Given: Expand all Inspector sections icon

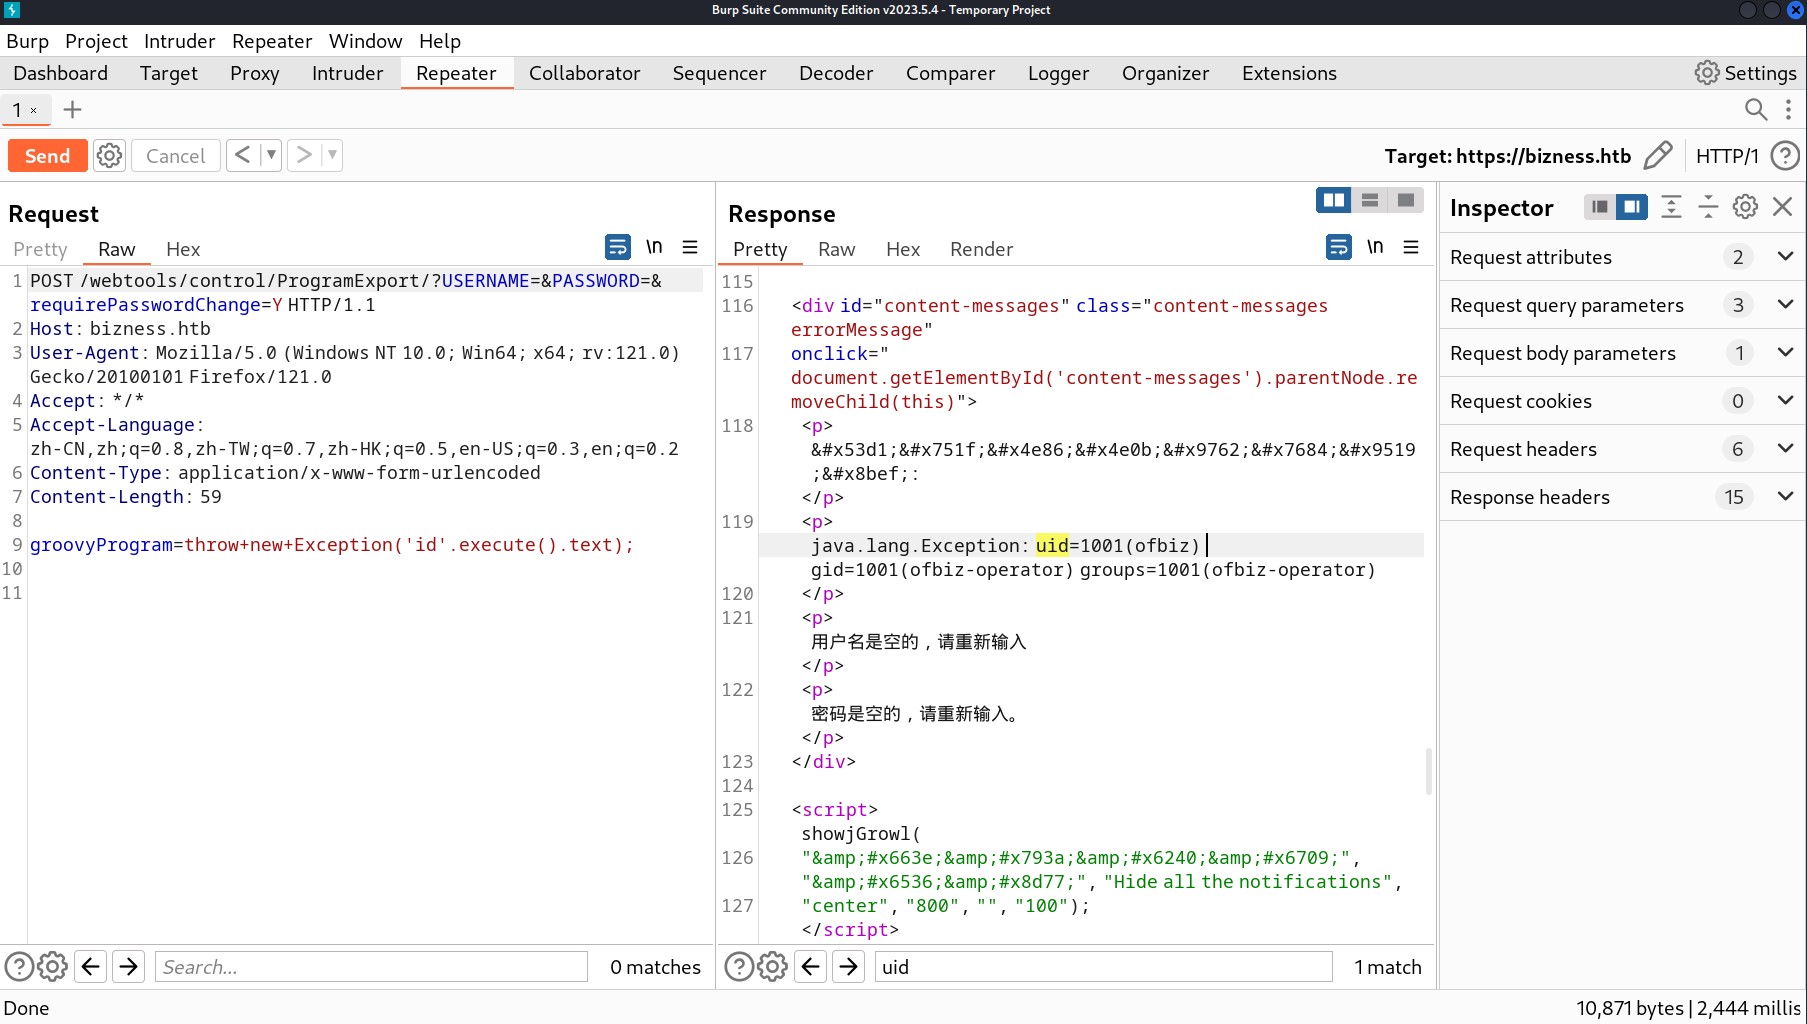Looking at the screenshot, I should point(1671,207).
